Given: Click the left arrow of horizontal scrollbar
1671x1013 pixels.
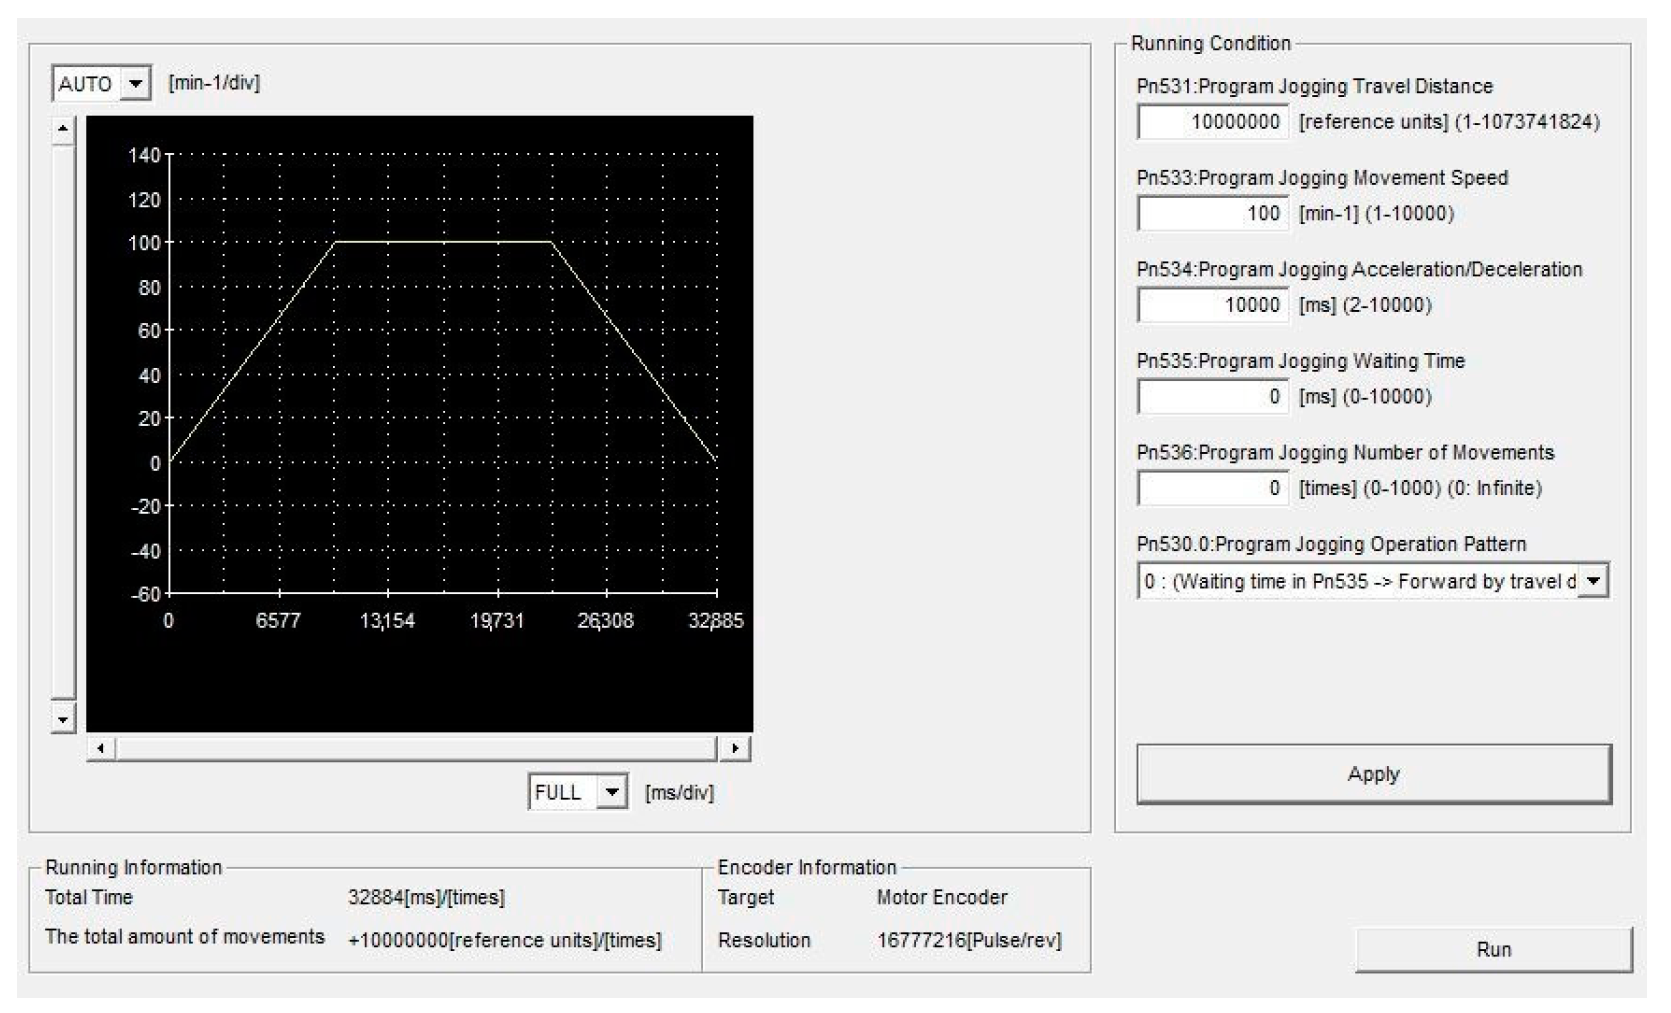Looking at the screenshot, I should tap(101, 746).
